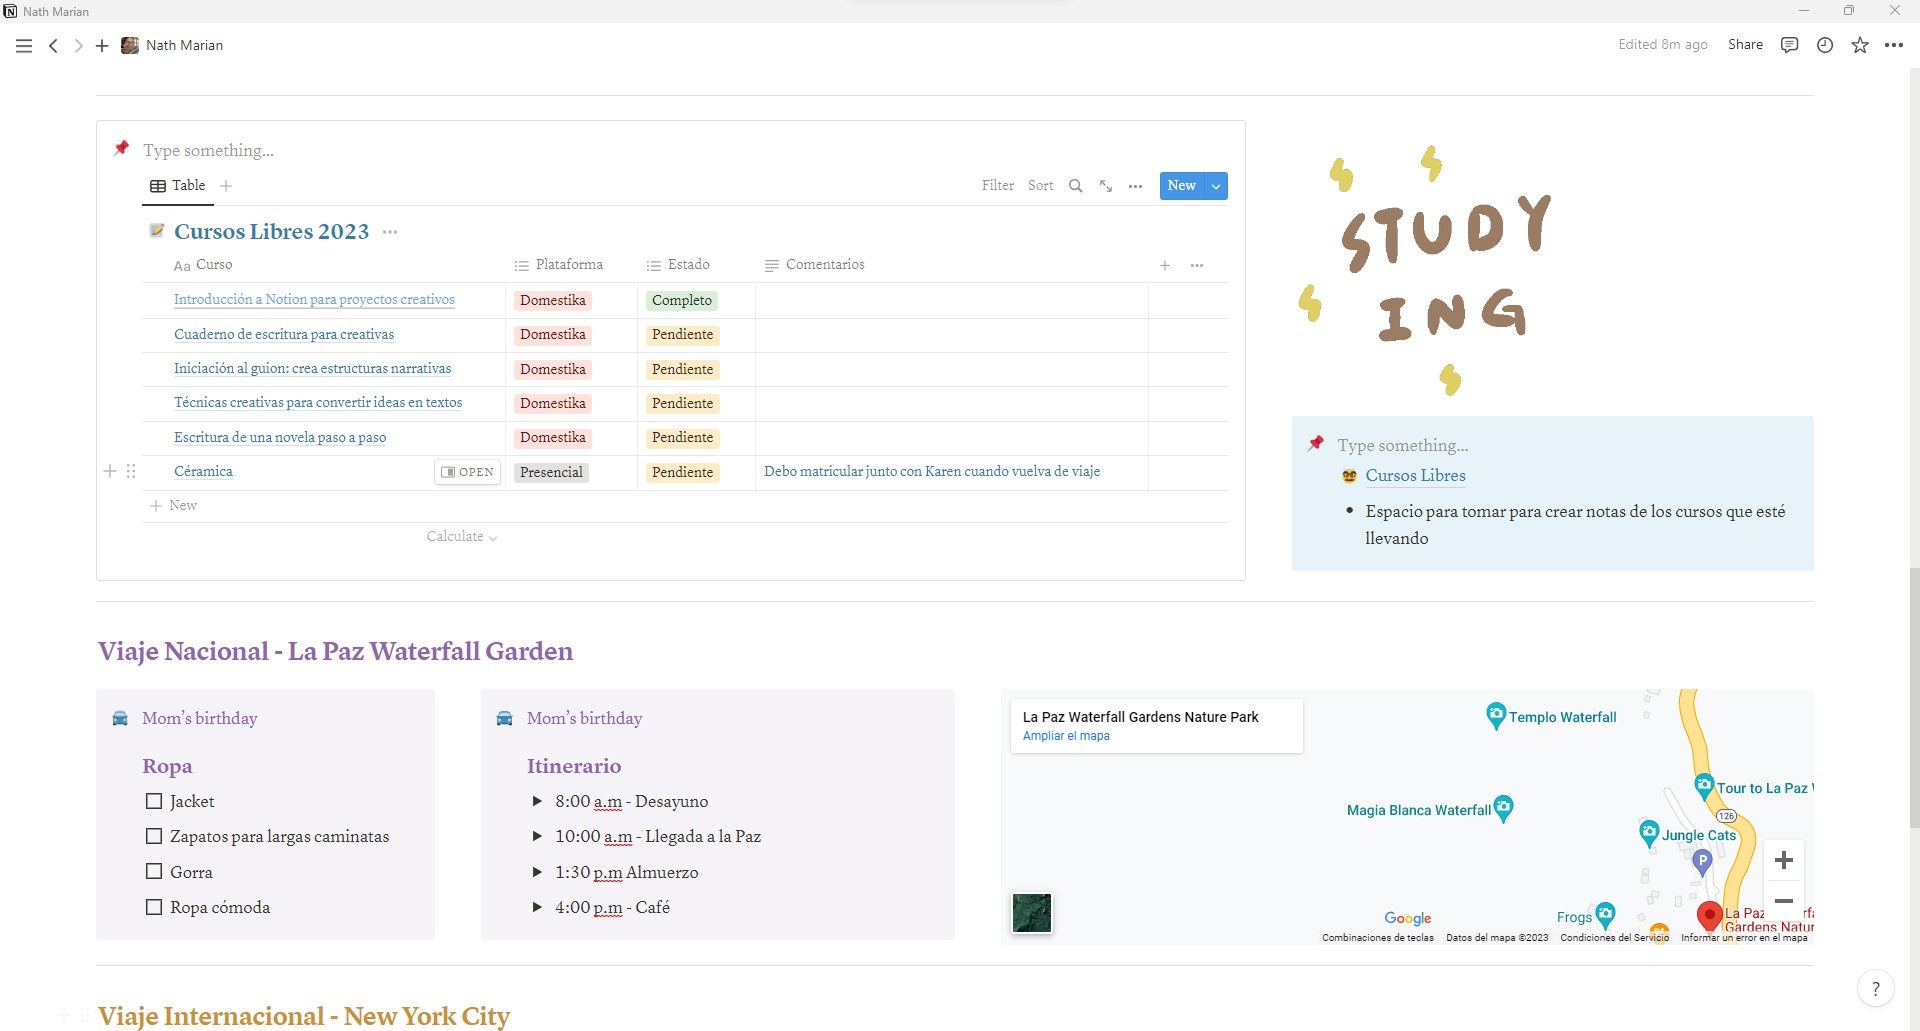
Task: Add a new table property column
Action: [1165, 265]
